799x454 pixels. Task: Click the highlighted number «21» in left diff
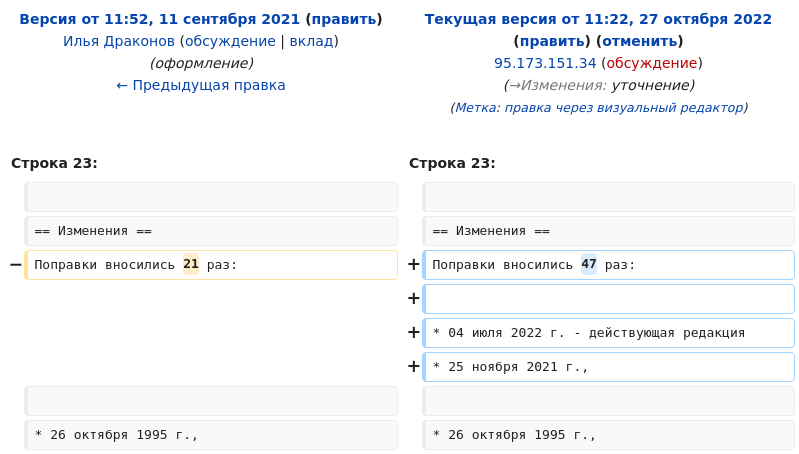pyautogui.click(x=191, y=264)
